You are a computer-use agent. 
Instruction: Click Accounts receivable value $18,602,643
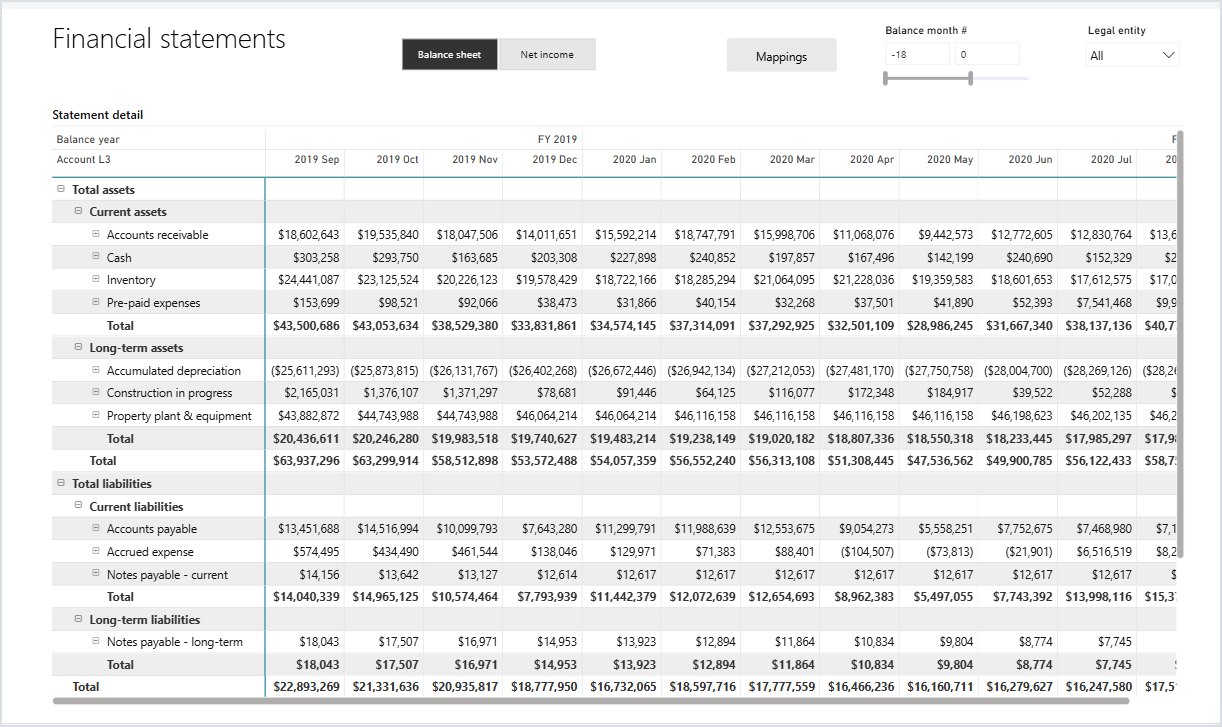[x=309, y=234]
